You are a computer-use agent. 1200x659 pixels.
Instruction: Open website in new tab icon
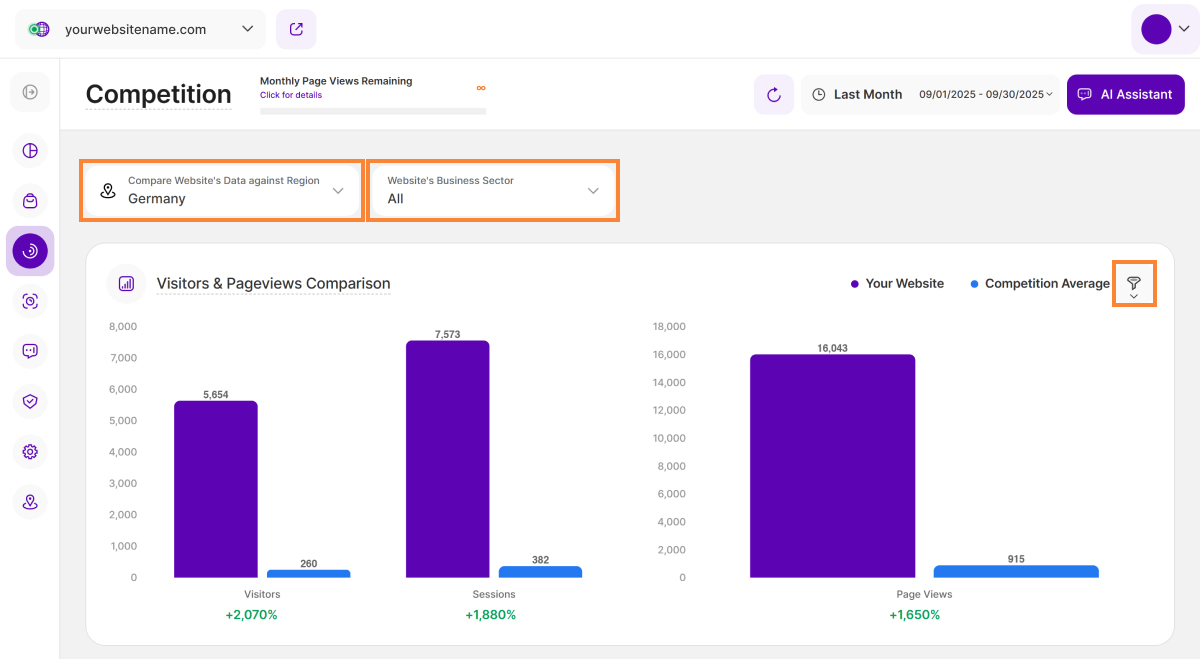(x=296, y=29)
